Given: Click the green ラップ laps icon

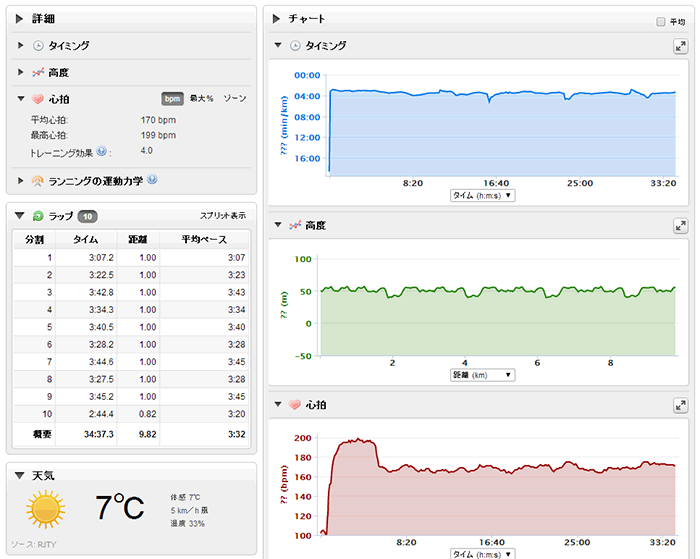Looking at the screenshot, I should pos(38,216).
